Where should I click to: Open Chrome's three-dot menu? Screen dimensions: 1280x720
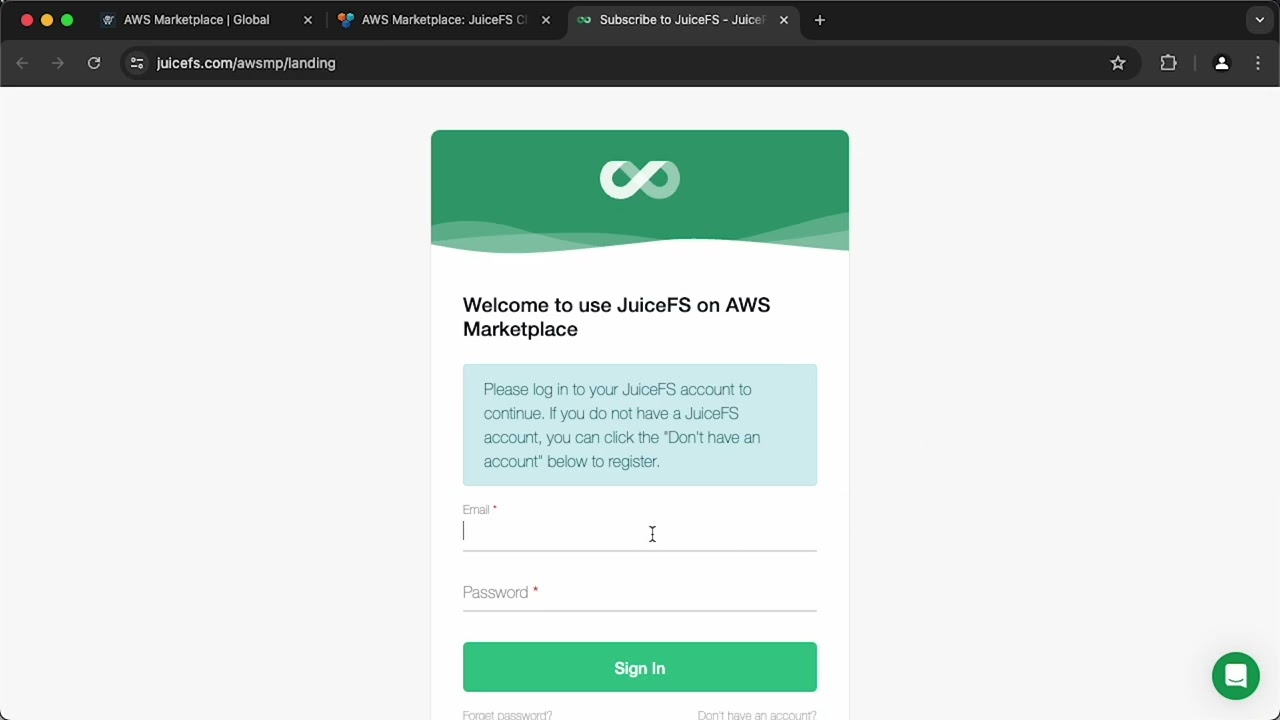(x=1258, y=63)
